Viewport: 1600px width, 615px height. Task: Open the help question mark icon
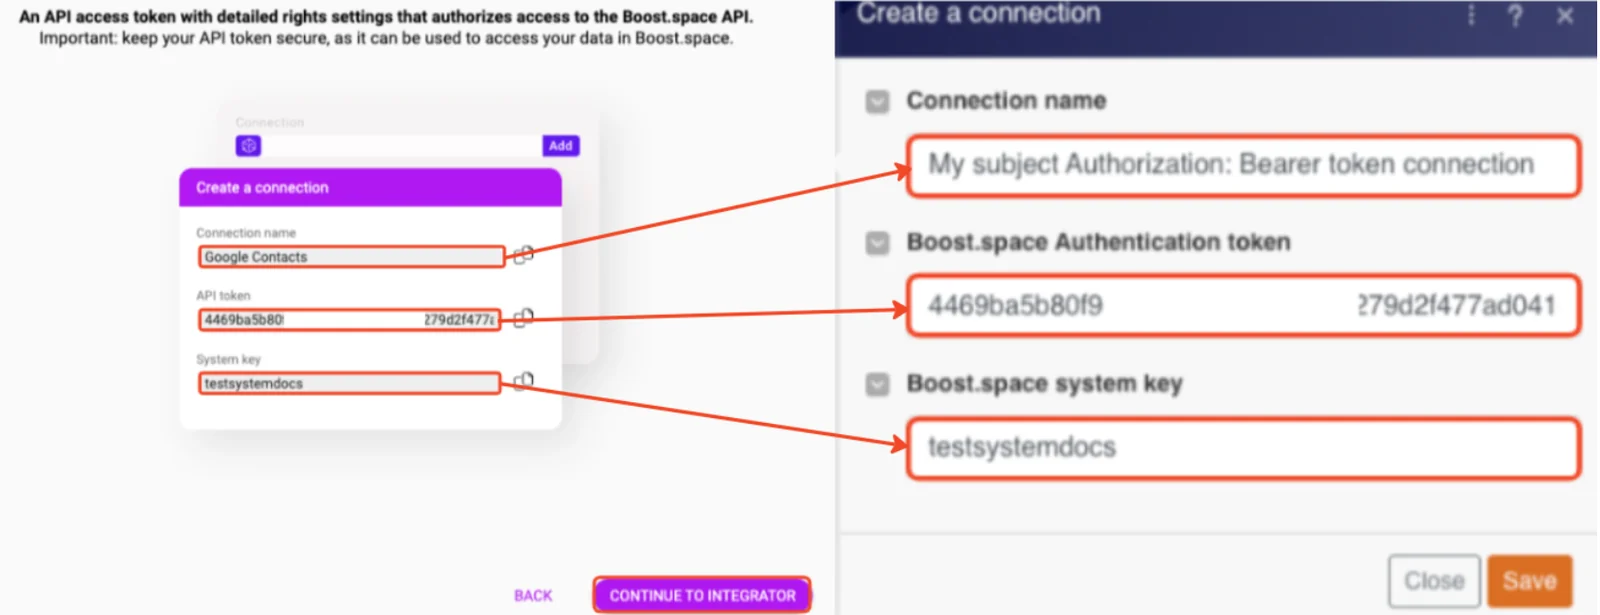(1515, 16)
